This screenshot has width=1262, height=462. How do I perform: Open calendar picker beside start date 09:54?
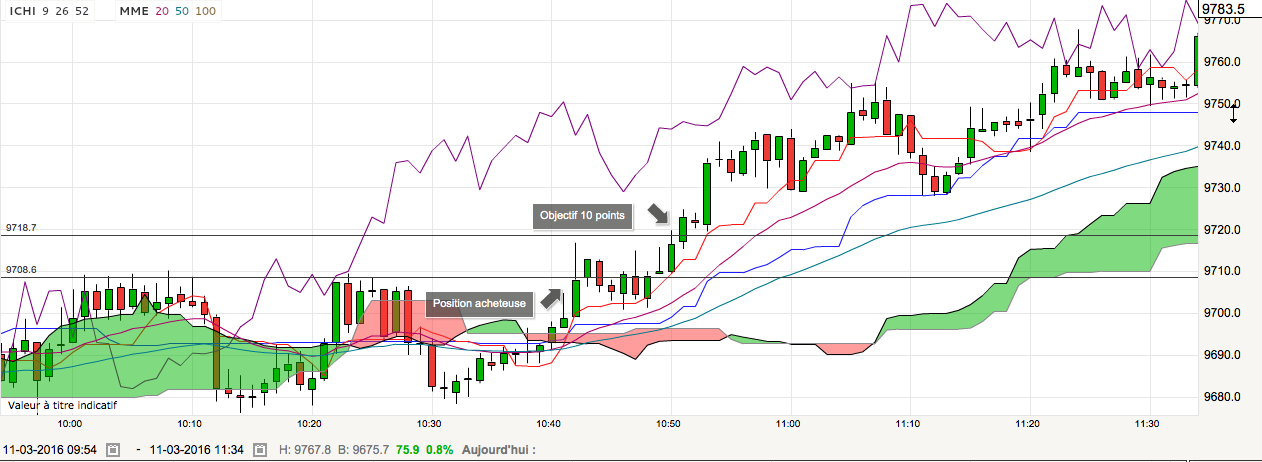(113, 450)
